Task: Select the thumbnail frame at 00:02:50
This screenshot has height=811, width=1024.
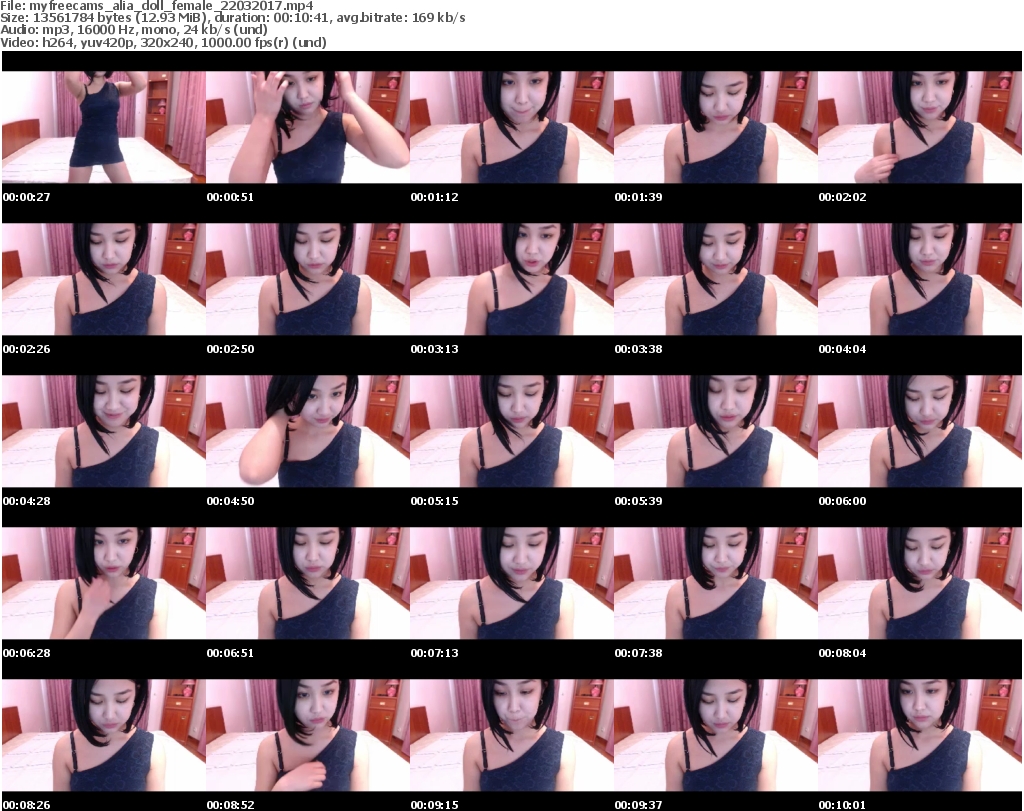Action: point(308,279)
